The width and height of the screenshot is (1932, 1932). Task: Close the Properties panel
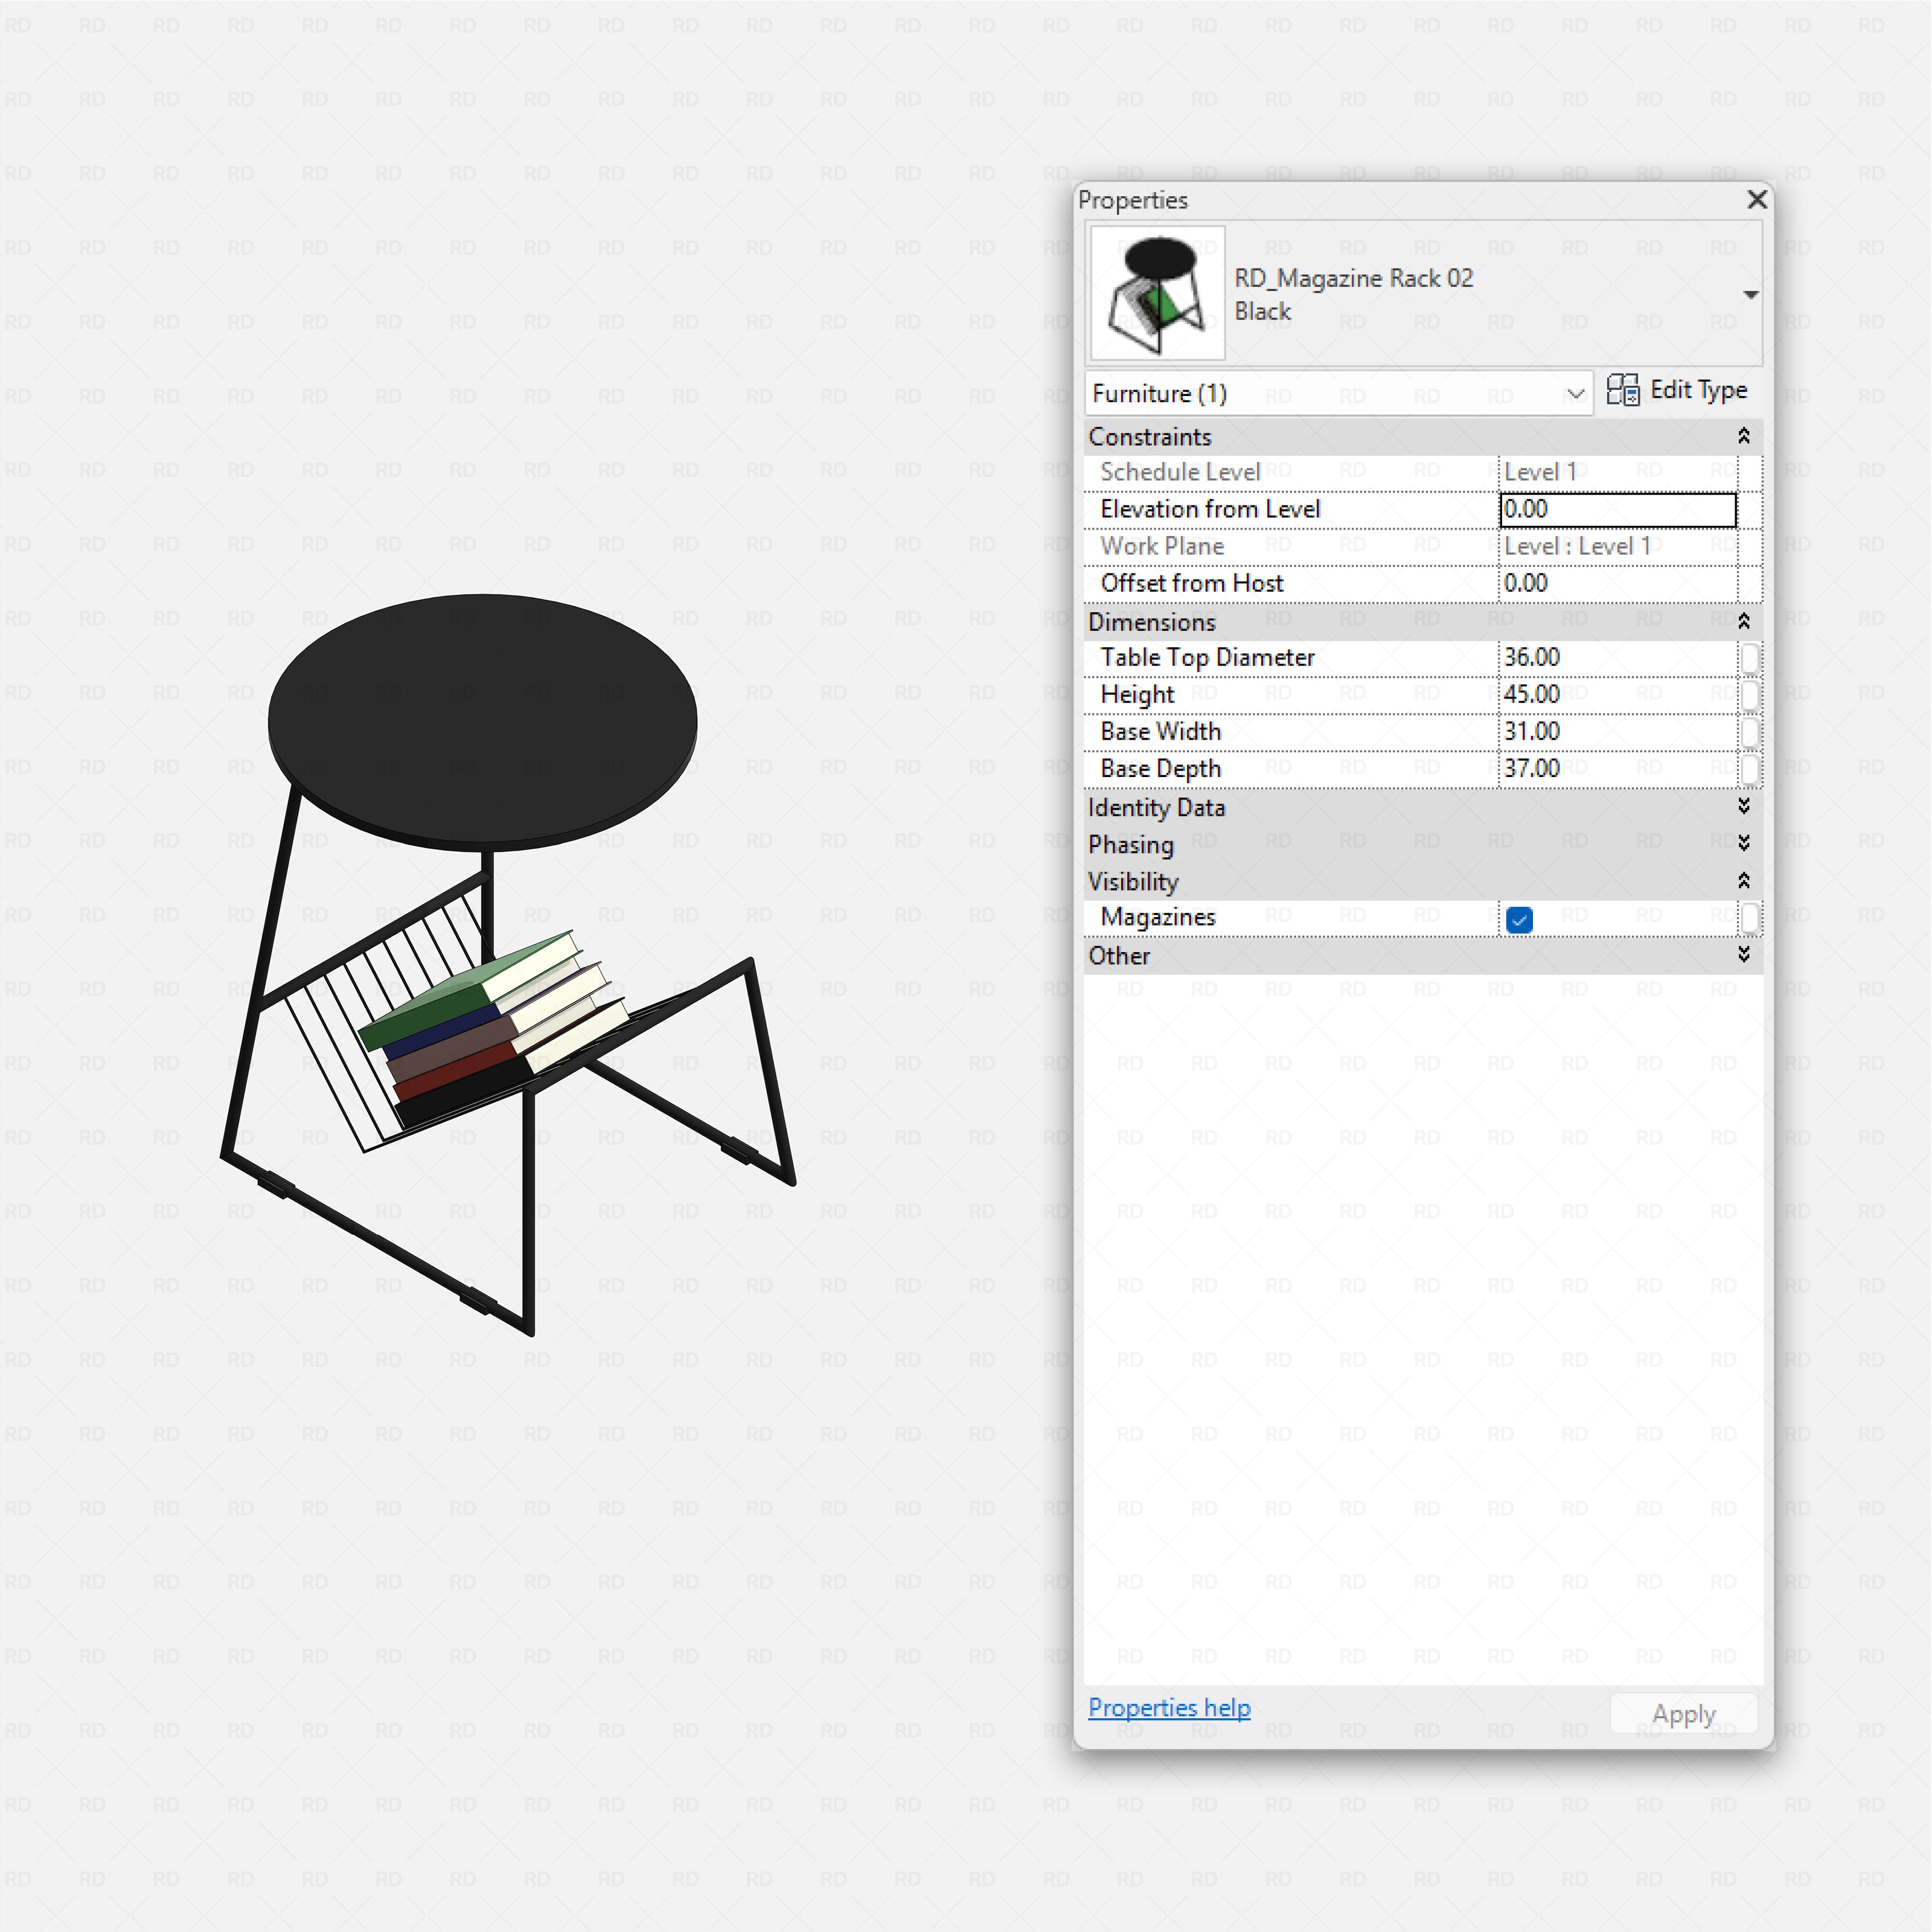pyautogui.click(x=1756, y=200)
